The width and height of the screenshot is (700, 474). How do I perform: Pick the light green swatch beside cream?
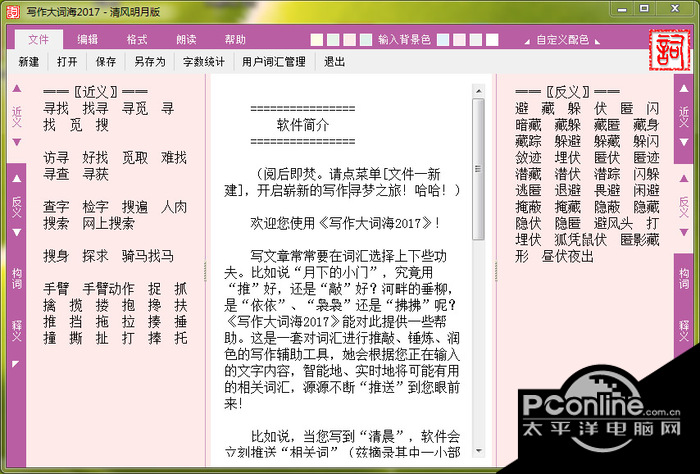pyautogui.click(x=333, y=40)
